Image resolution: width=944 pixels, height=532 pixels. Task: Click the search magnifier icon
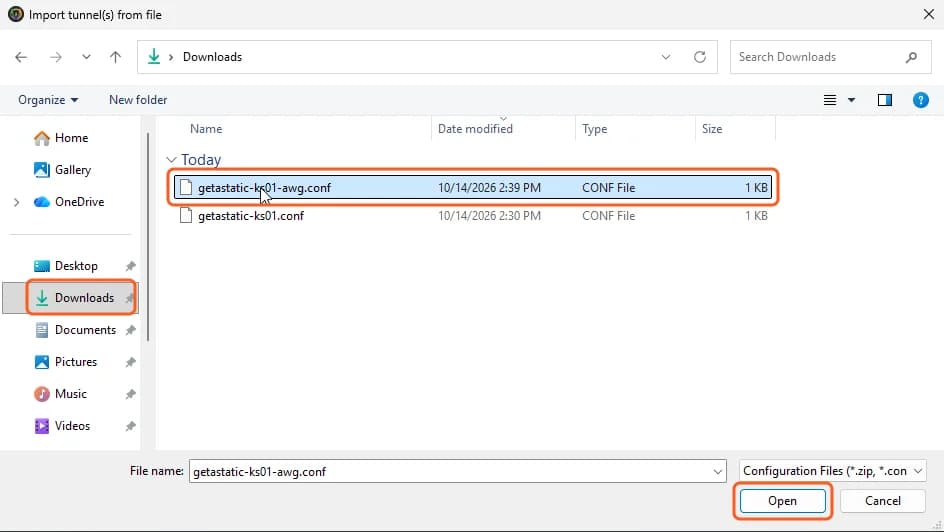pyautogui.click(x=911, y=57)
